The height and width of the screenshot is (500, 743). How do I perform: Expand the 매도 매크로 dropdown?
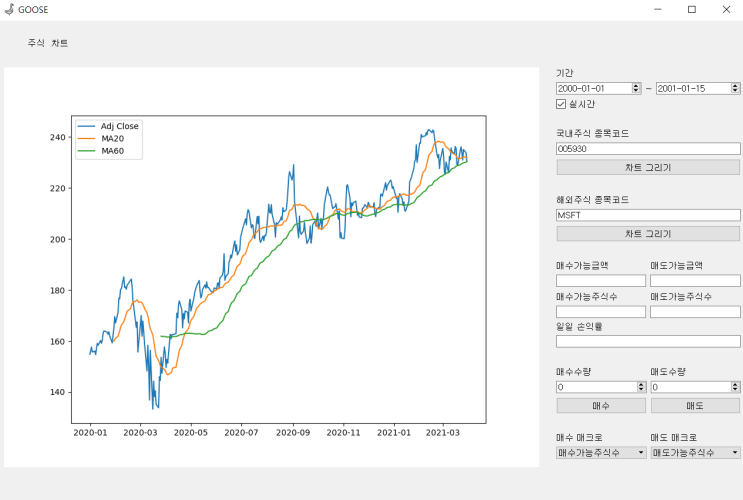(x=695, y=453)
